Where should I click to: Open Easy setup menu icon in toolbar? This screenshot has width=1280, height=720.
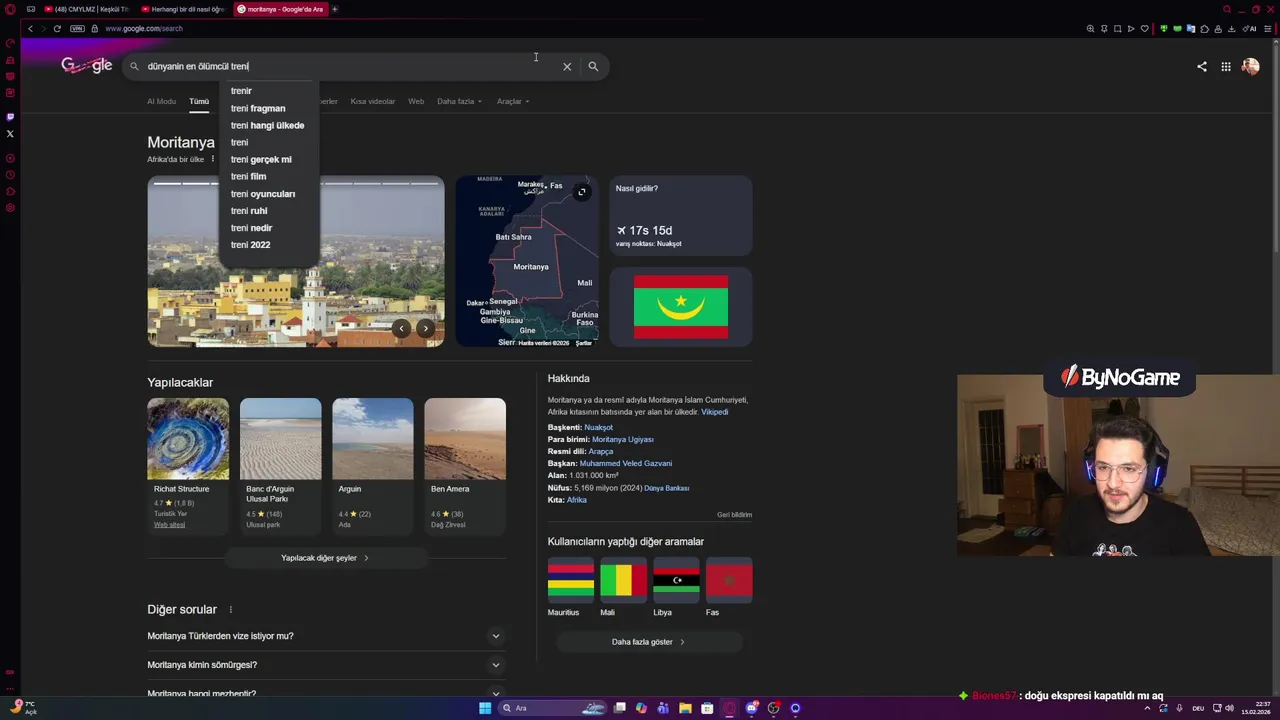[x=1268, y=28]
